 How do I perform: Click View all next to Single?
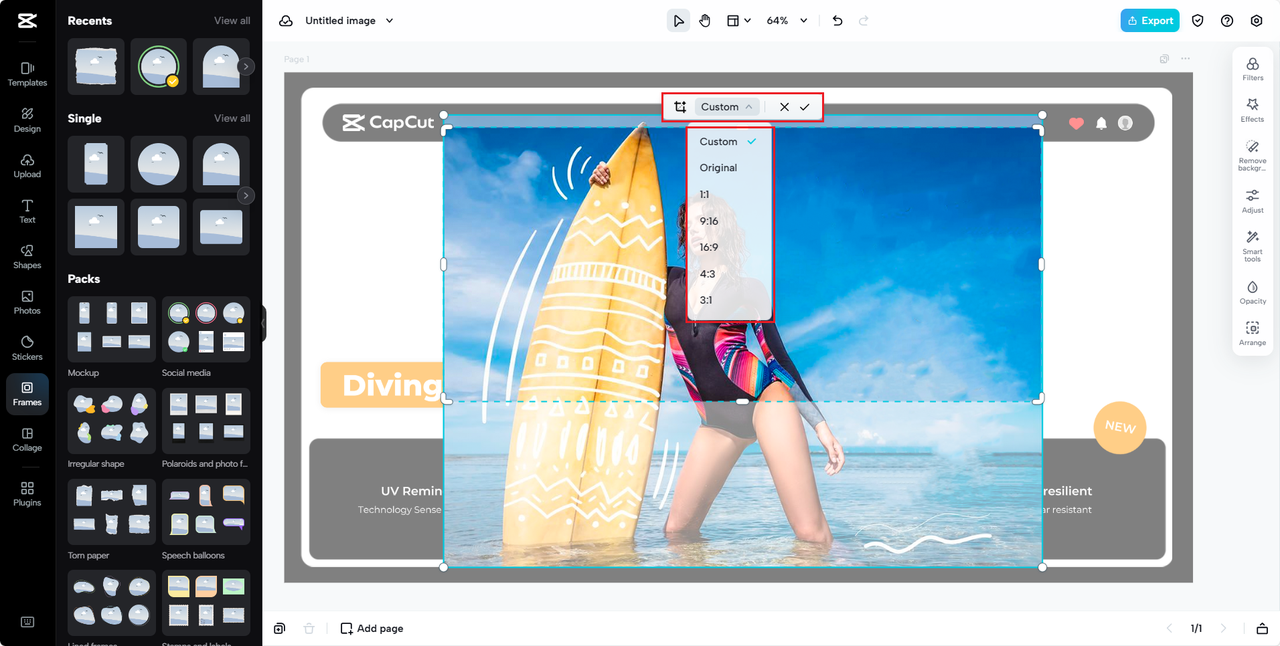click(x=232, y=118)
